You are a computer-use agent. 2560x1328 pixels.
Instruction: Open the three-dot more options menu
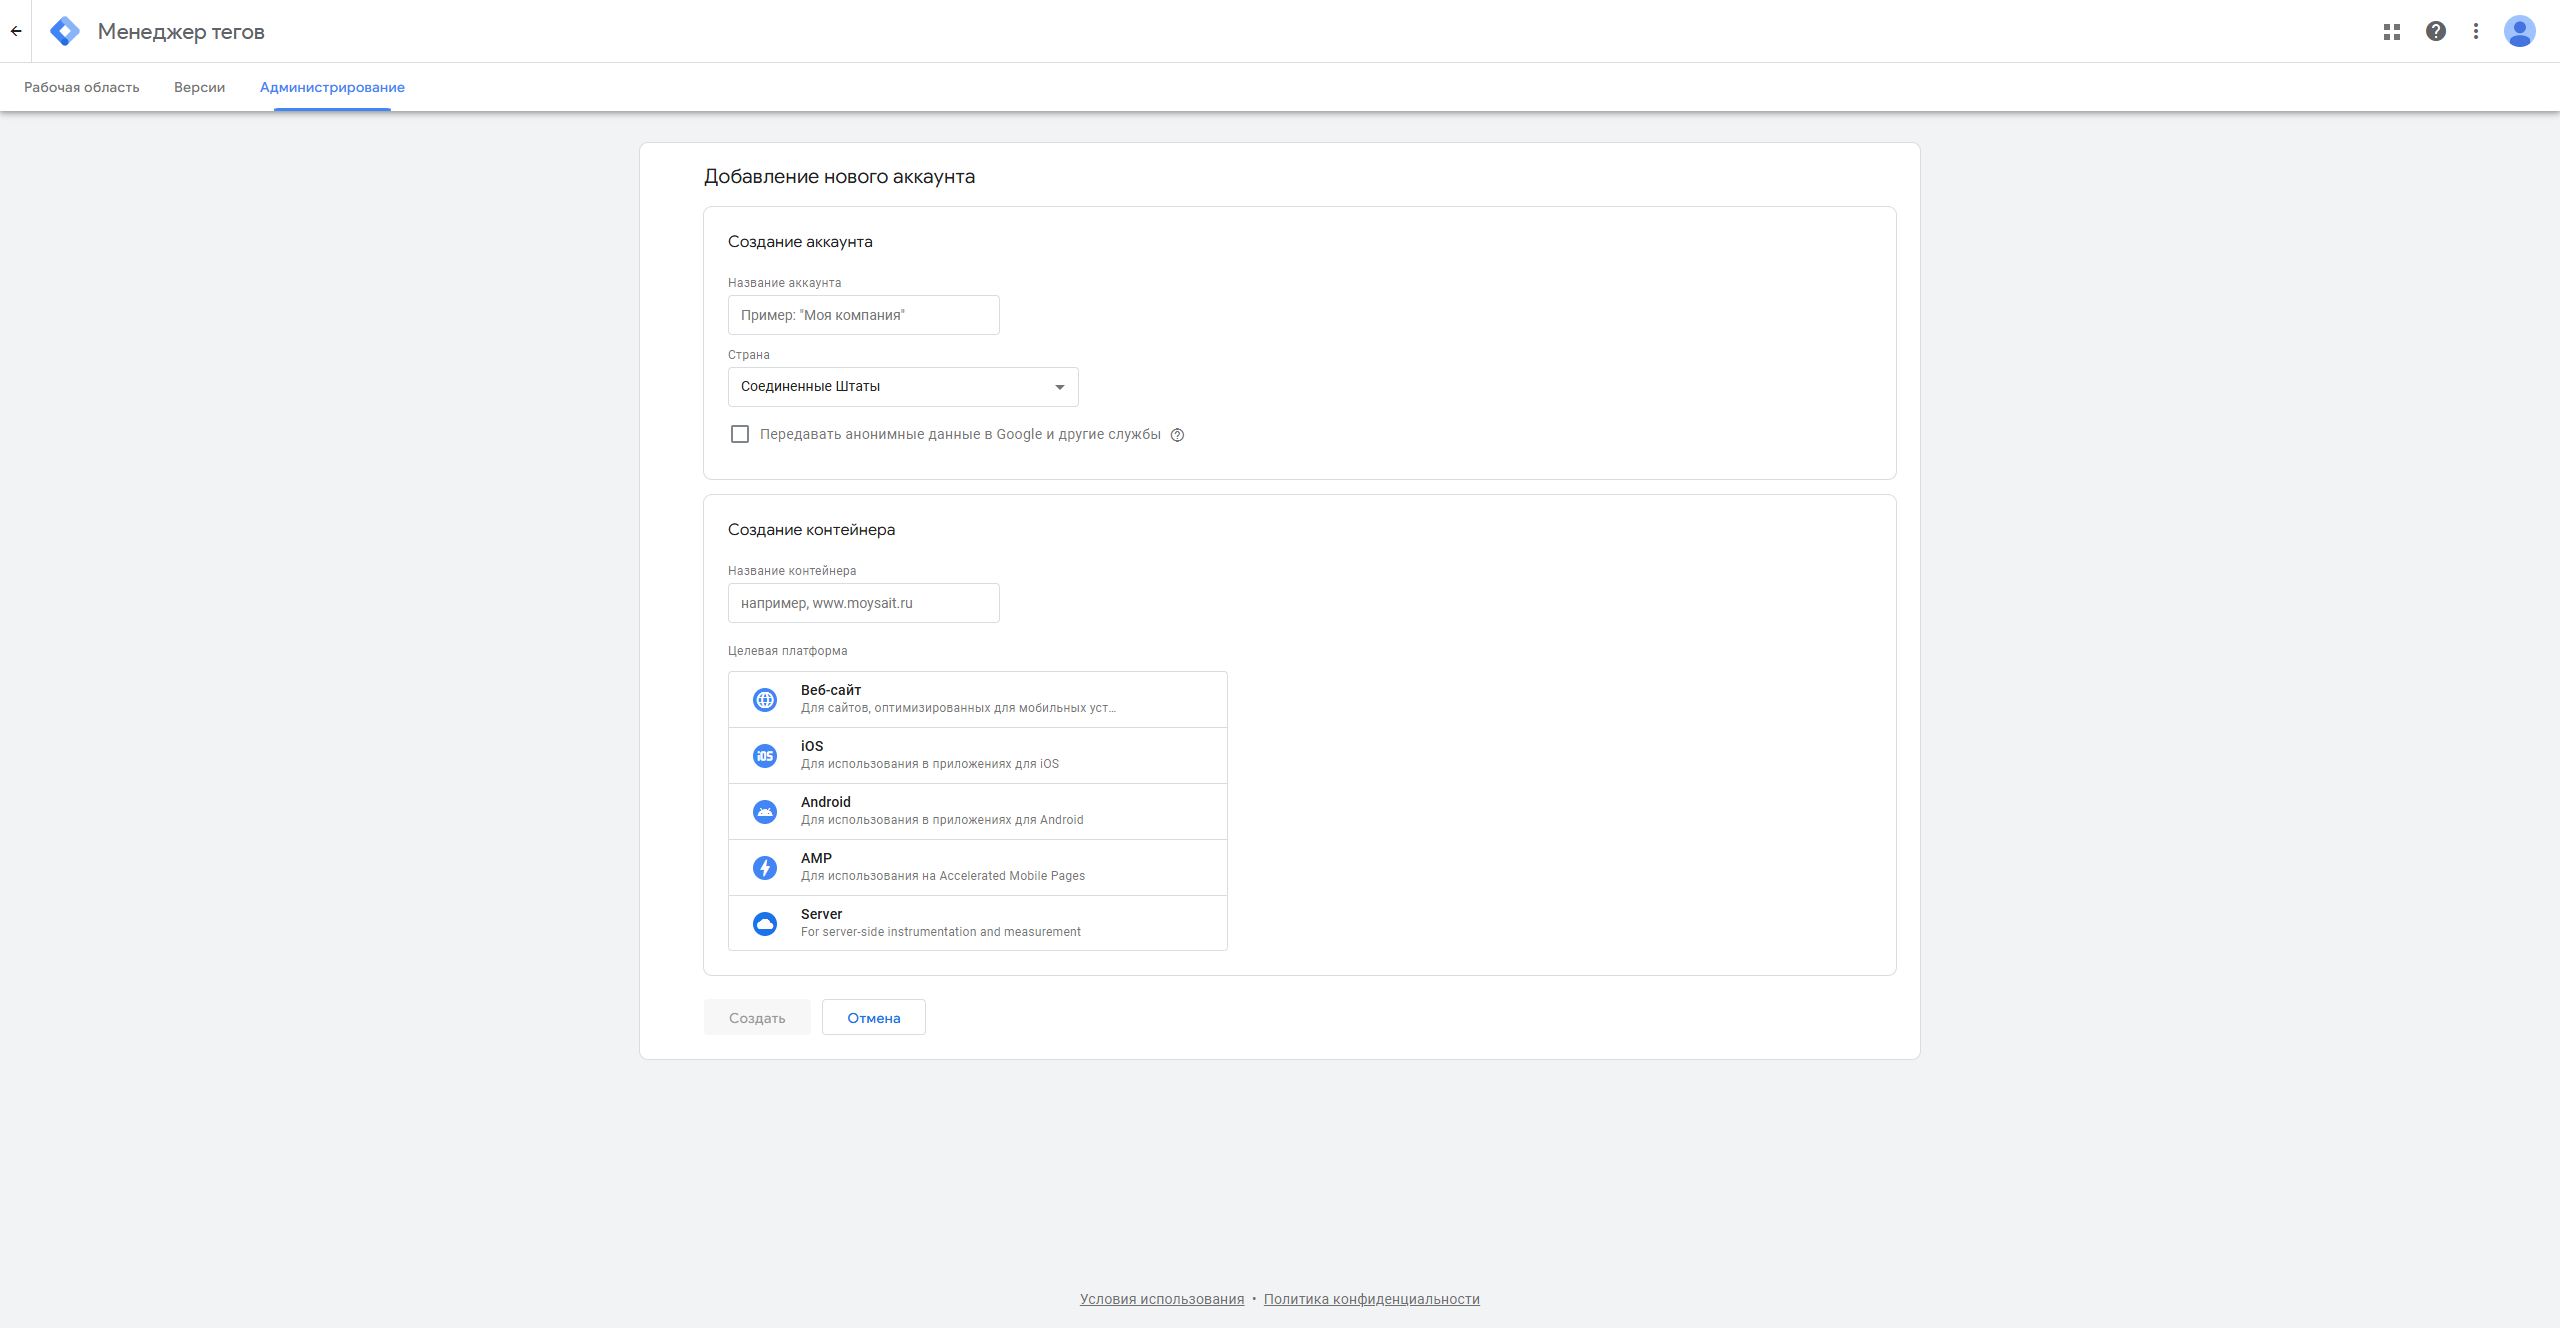(2476, 31)
